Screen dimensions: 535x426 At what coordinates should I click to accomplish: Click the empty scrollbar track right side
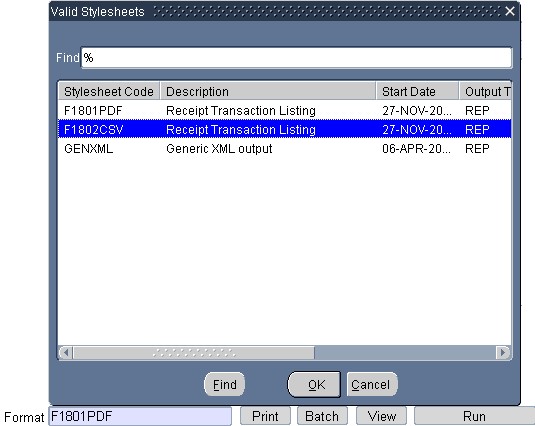tap(405, 352)
